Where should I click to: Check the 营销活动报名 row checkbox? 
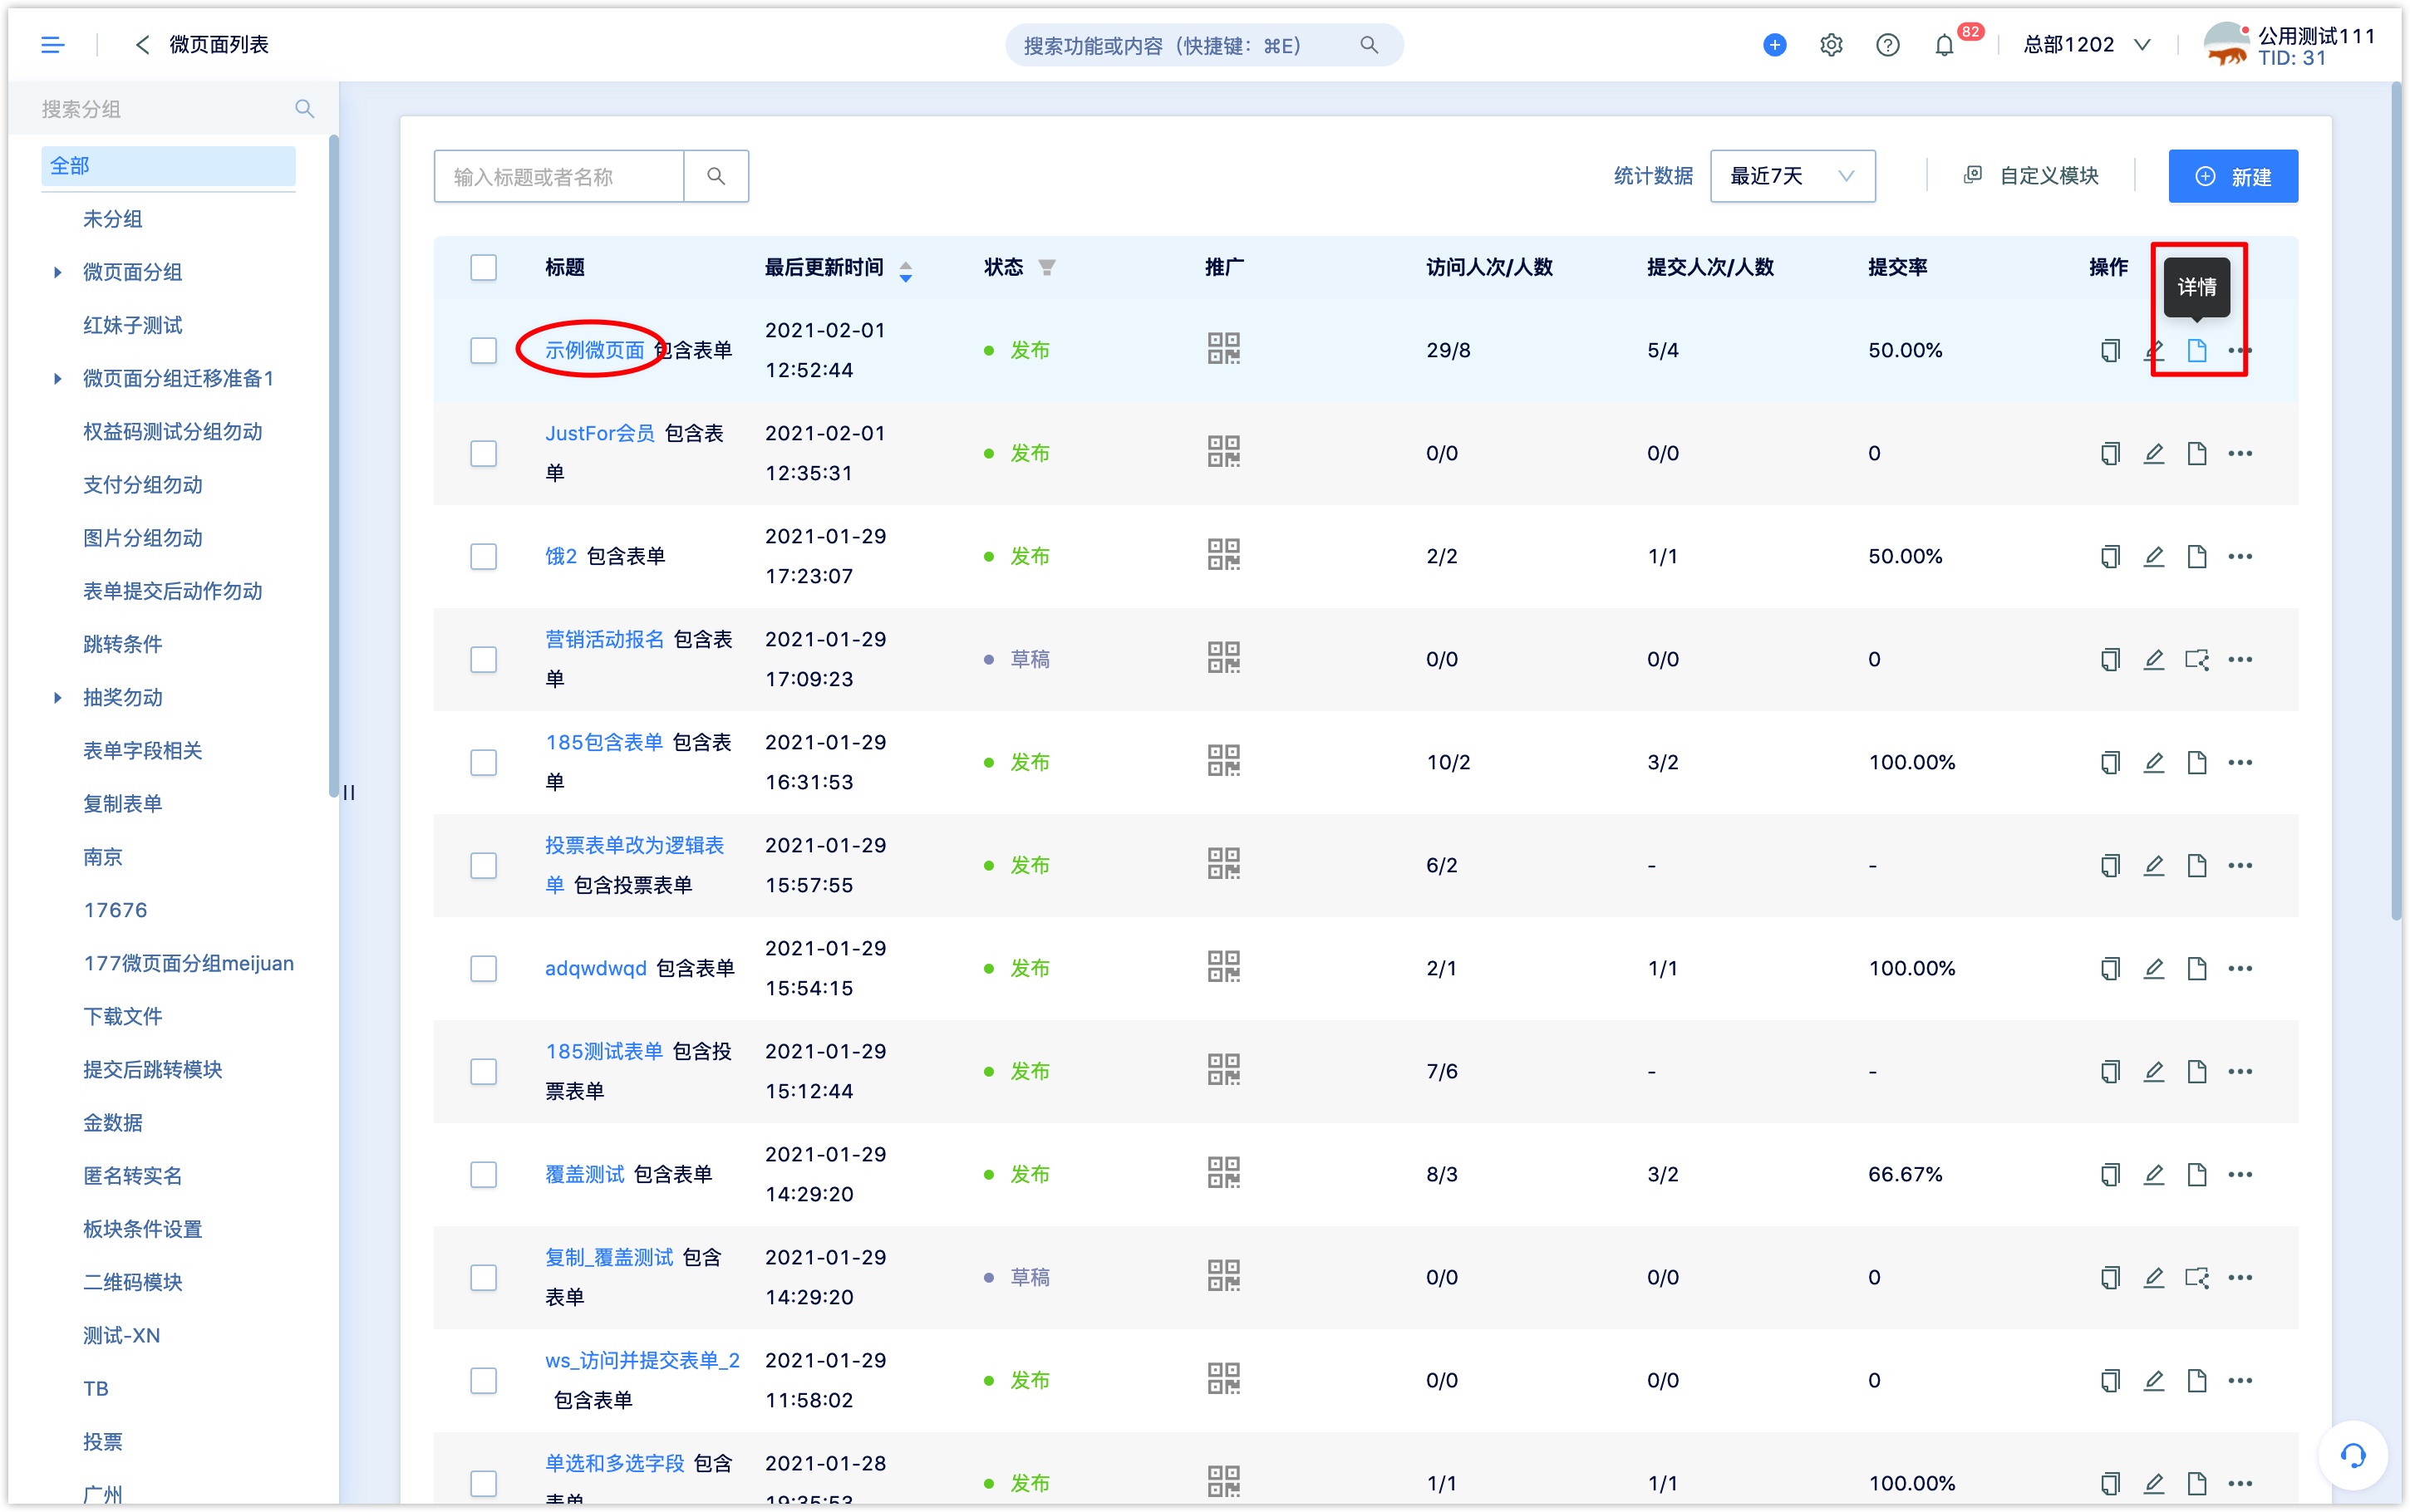tap(483, 659)
